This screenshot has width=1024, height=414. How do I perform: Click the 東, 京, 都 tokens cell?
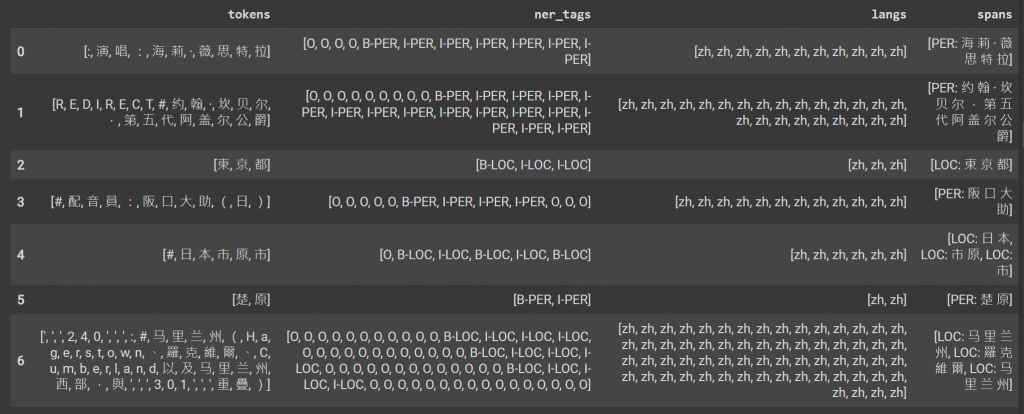coord(242,165)
